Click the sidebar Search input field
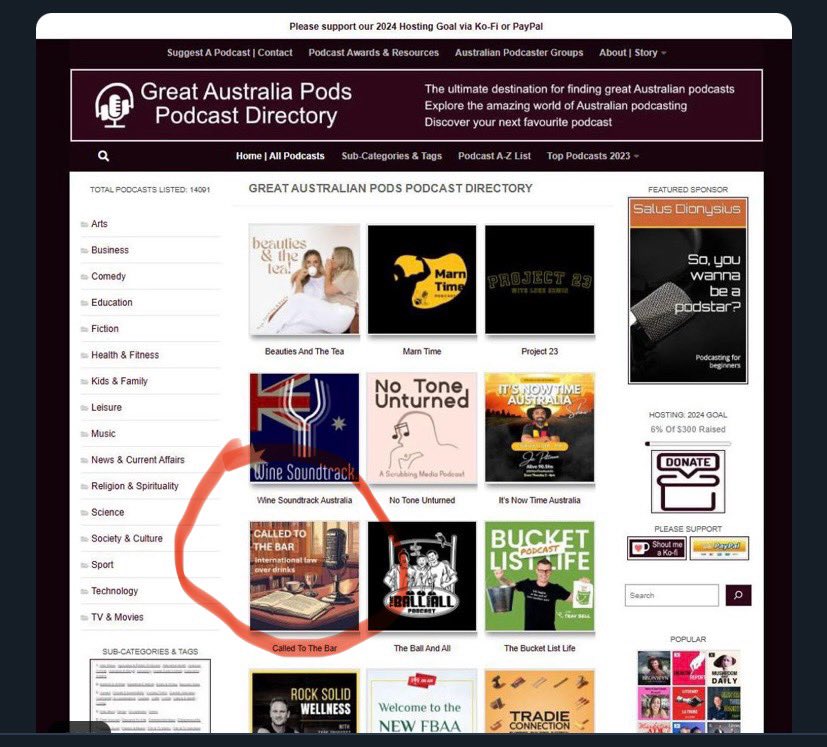827x747 pixels. tap(671, 595)
